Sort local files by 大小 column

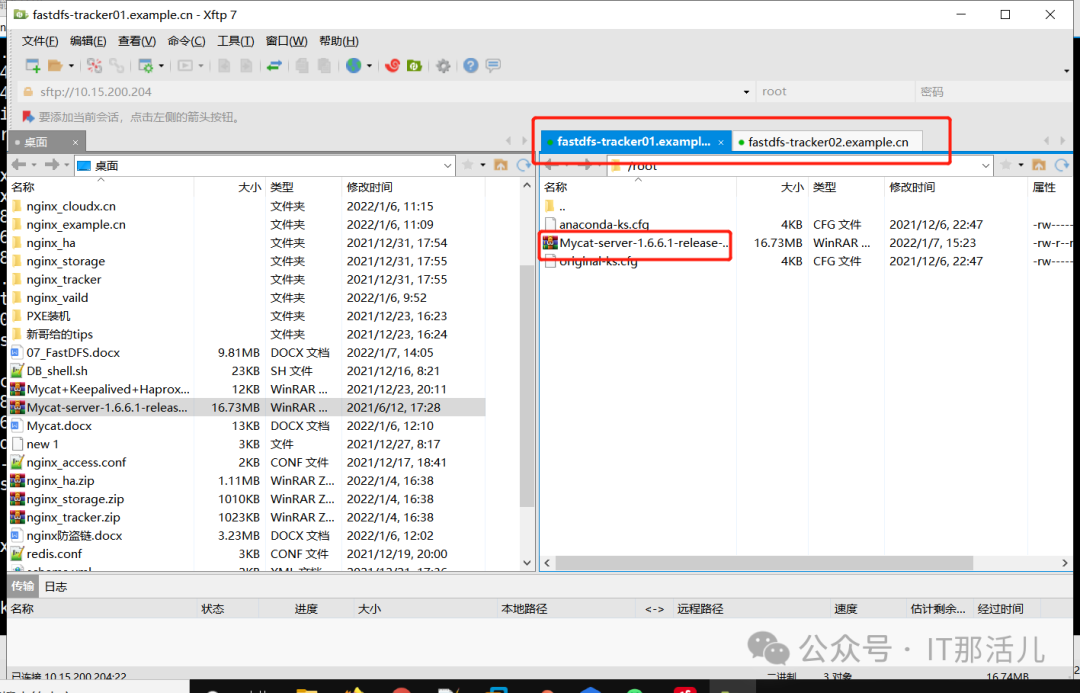(x=230, y=187)
